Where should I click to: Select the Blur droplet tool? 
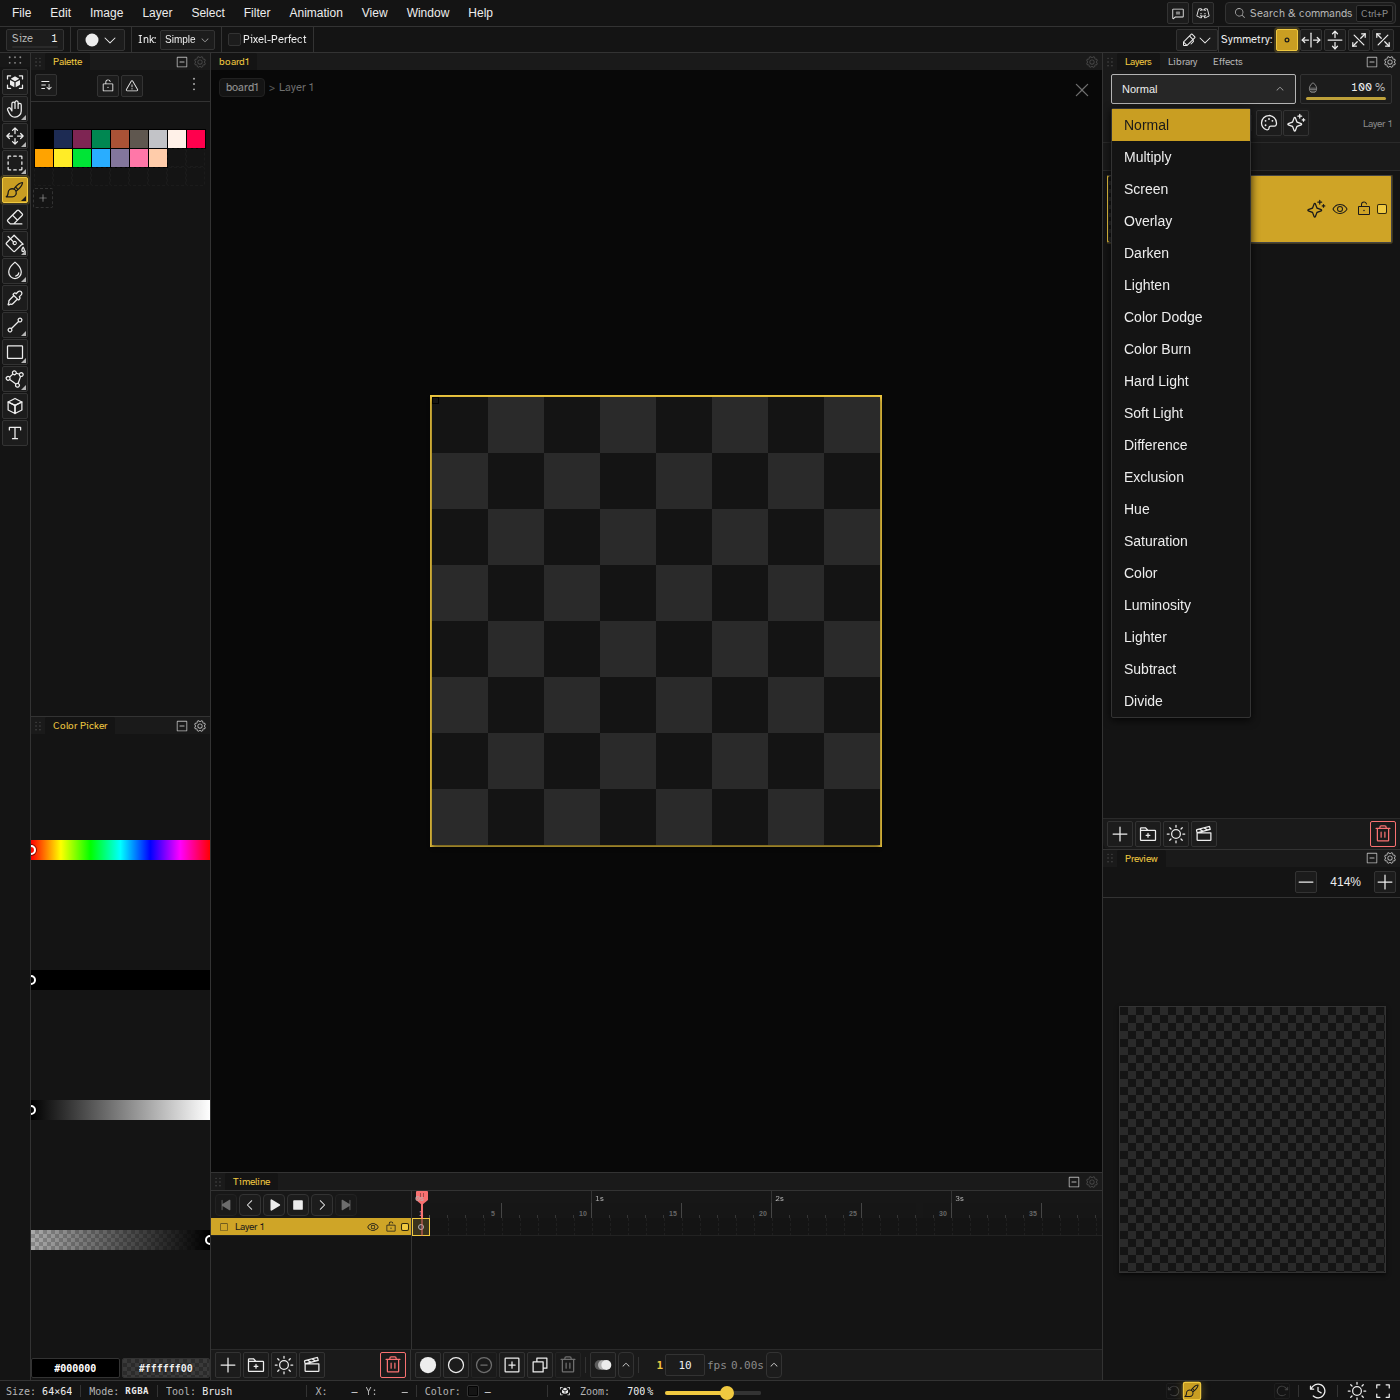pyautogui.click(x=15, y=271)
